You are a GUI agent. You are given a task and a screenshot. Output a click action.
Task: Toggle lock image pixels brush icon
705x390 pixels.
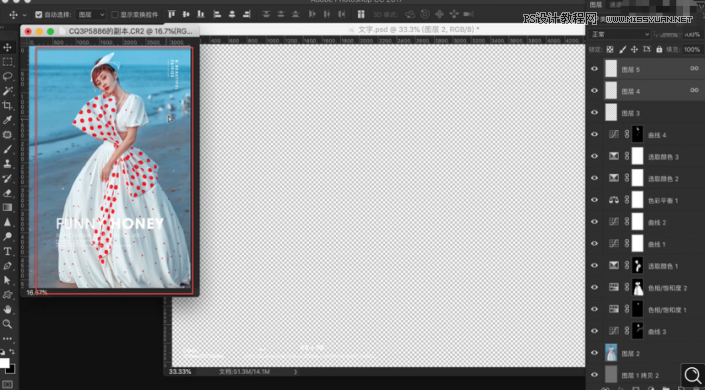click(x=622, y=49)
